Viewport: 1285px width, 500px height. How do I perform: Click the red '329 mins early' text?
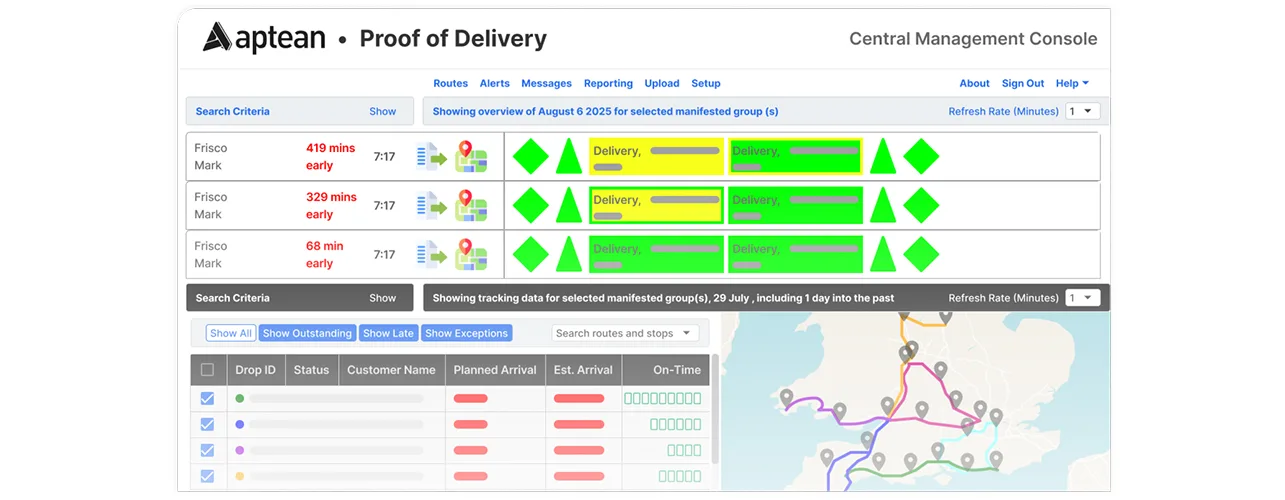(x=331, y=206)
